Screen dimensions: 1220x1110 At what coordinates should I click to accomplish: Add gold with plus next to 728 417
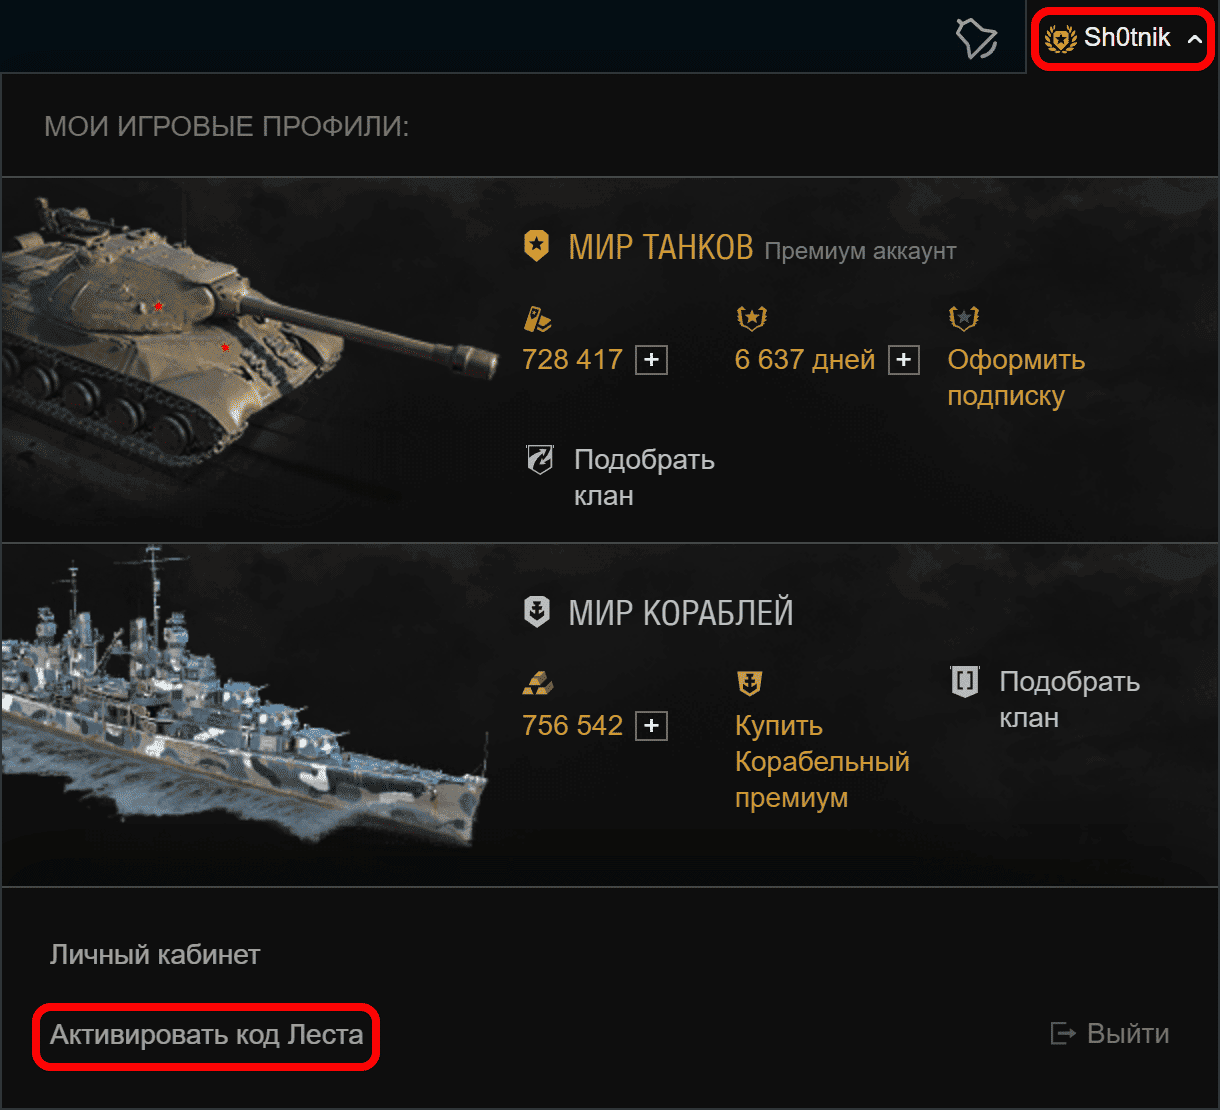click(652, 360)
